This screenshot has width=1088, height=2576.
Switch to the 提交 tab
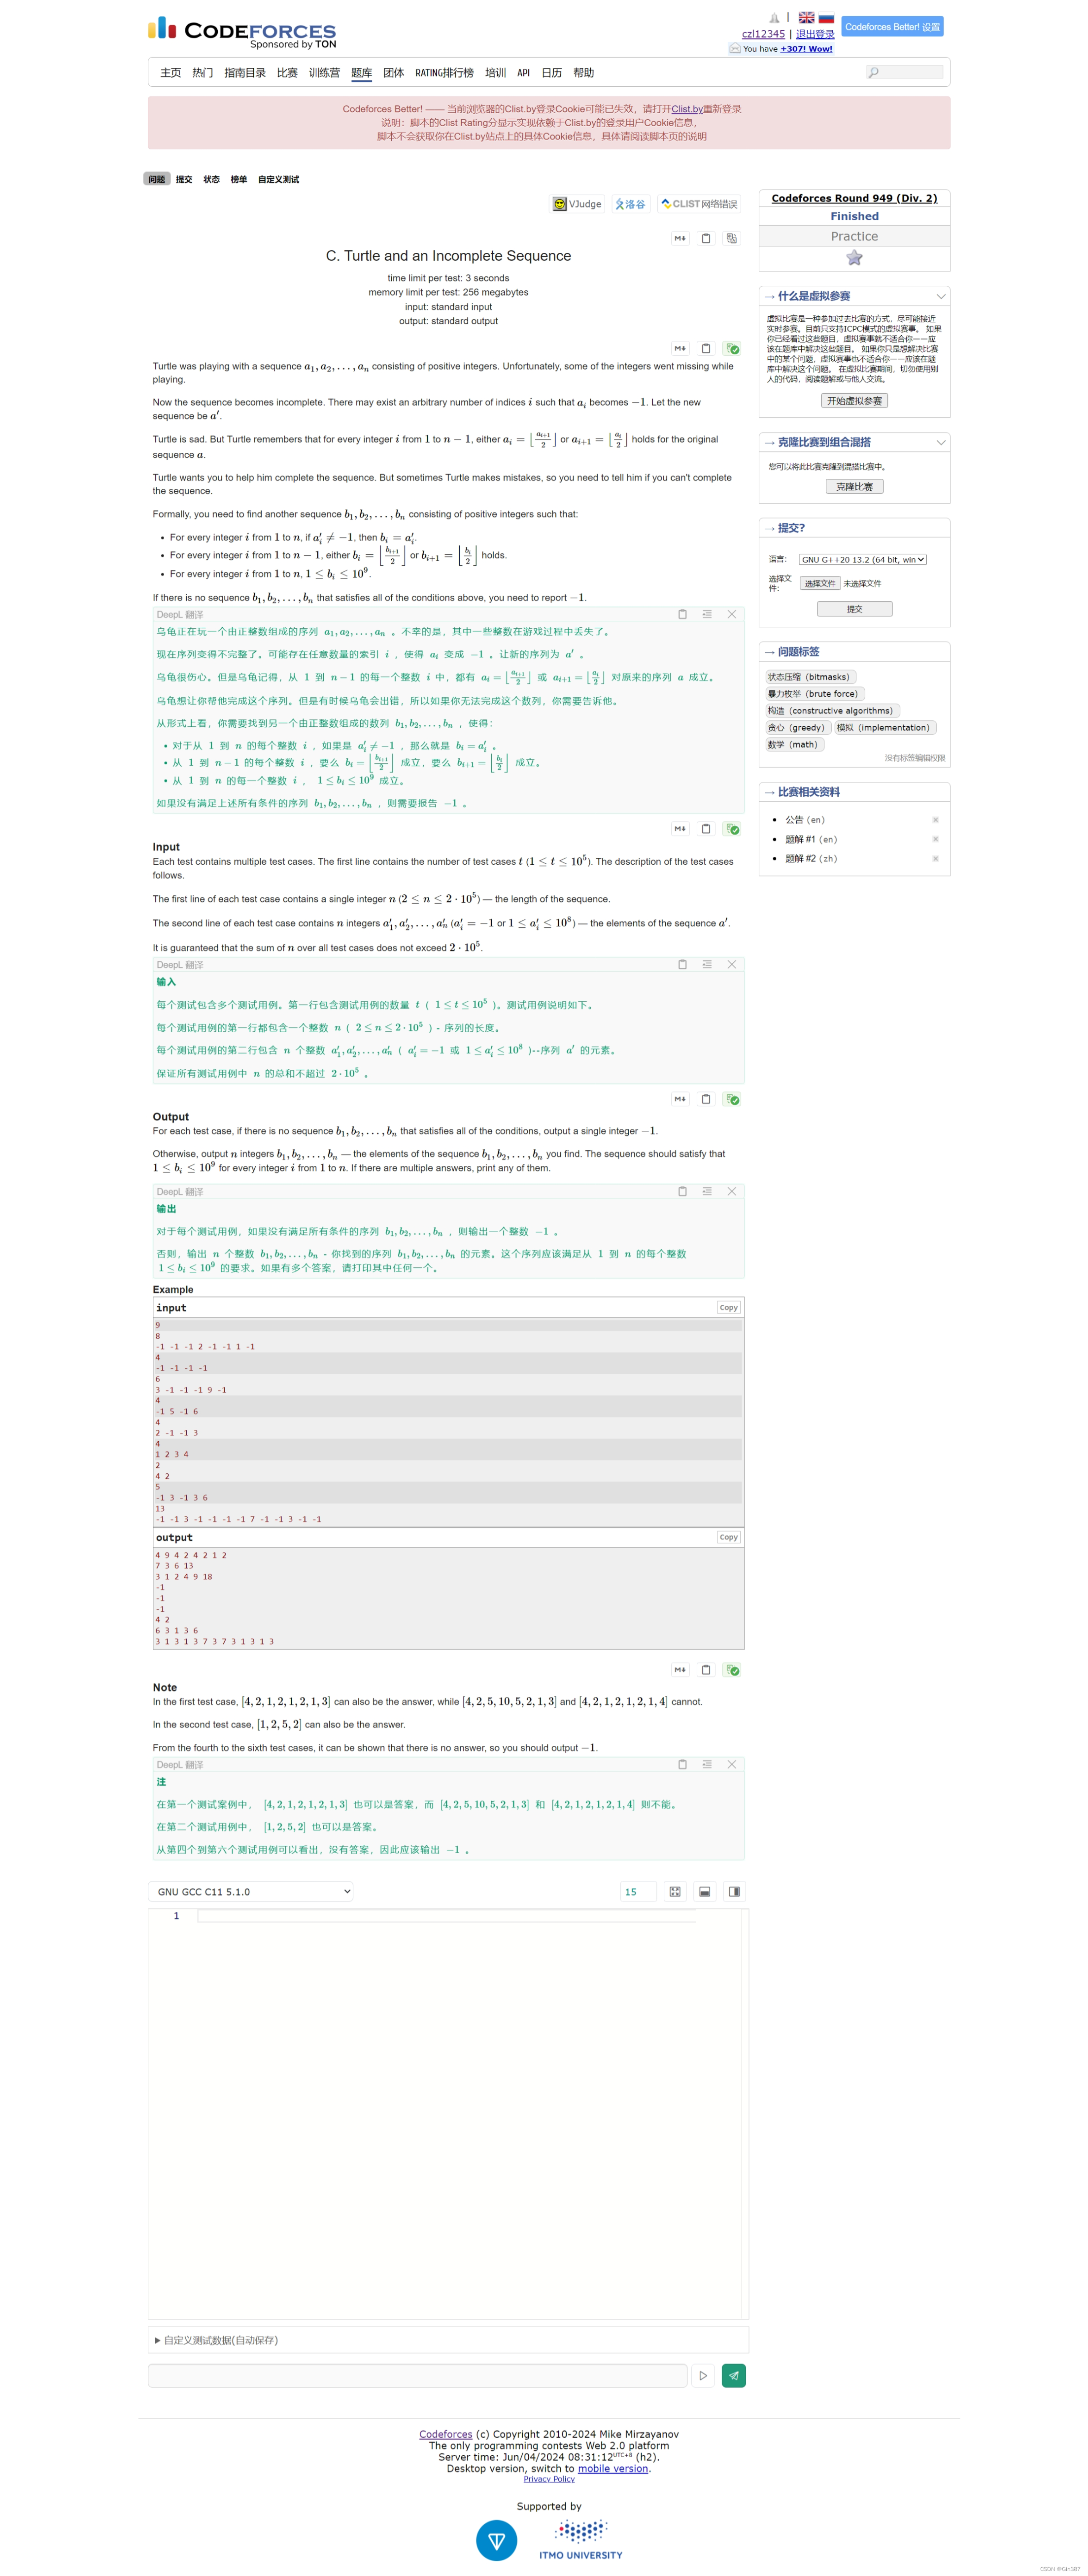pos(183,180)
